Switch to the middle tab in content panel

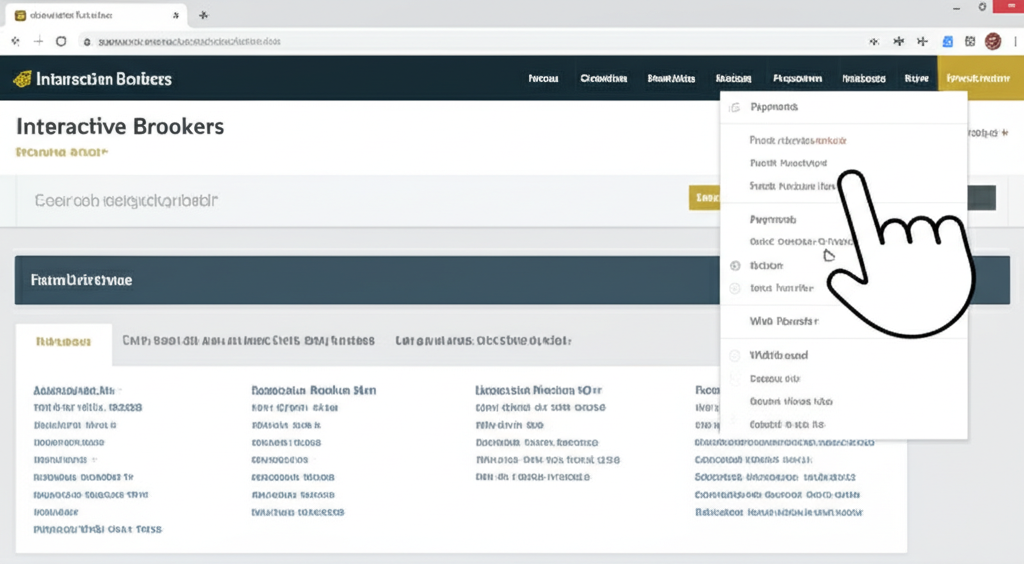(x=248, y=341)
